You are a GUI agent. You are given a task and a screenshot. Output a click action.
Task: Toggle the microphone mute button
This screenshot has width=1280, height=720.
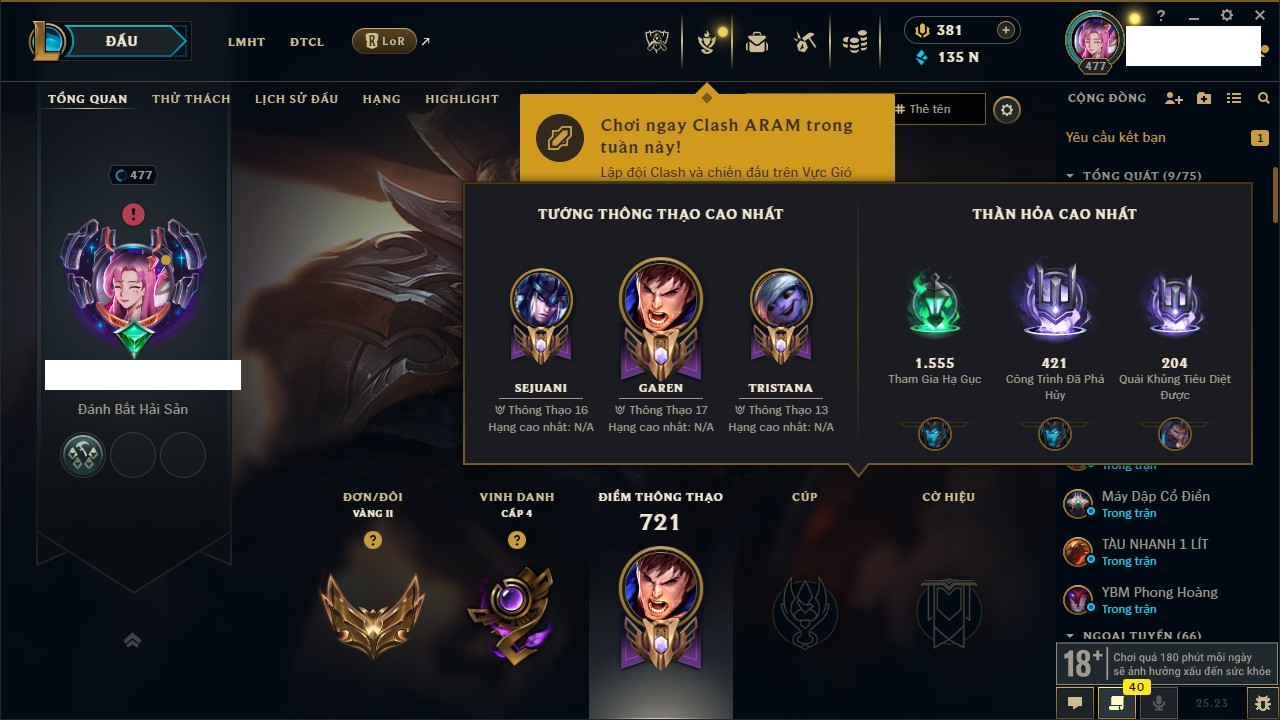point(1159,703)
